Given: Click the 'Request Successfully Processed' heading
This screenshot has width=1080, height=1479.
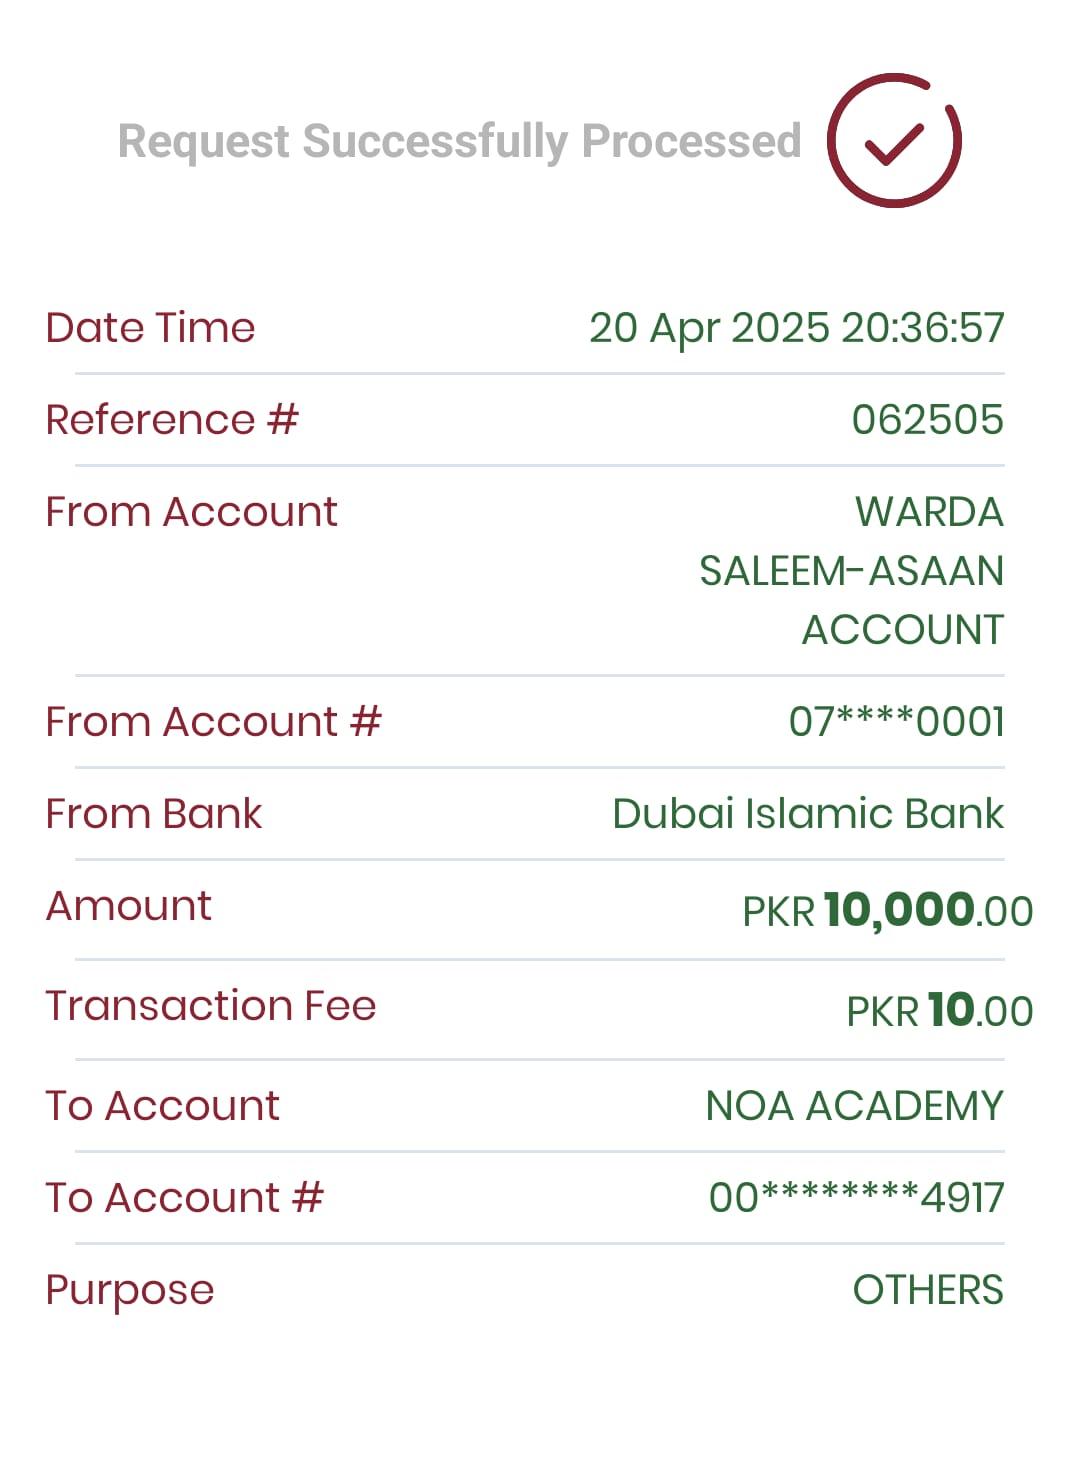Looking at the screenshot, I should (459, 141).
